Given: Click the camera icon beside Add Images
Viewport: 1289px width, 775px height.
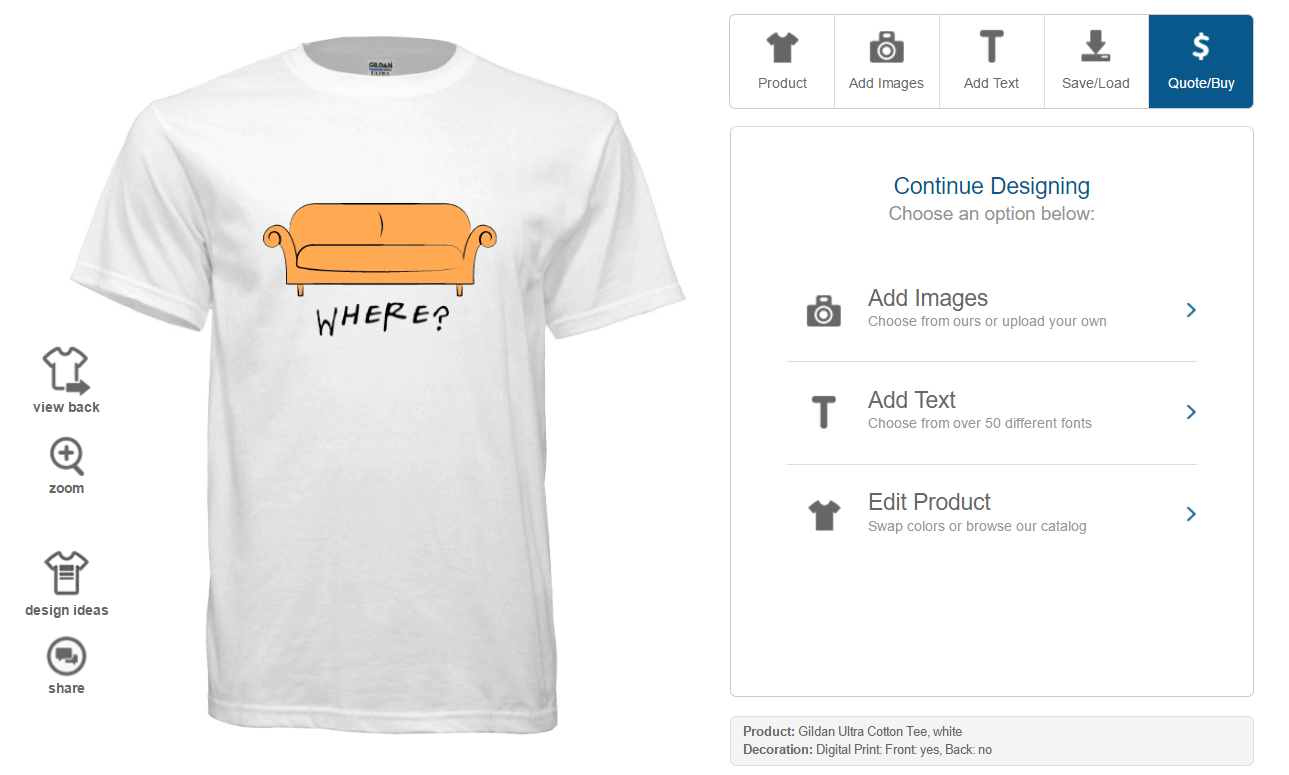Looking at the screenshot, I should click(x=824, y=310).
